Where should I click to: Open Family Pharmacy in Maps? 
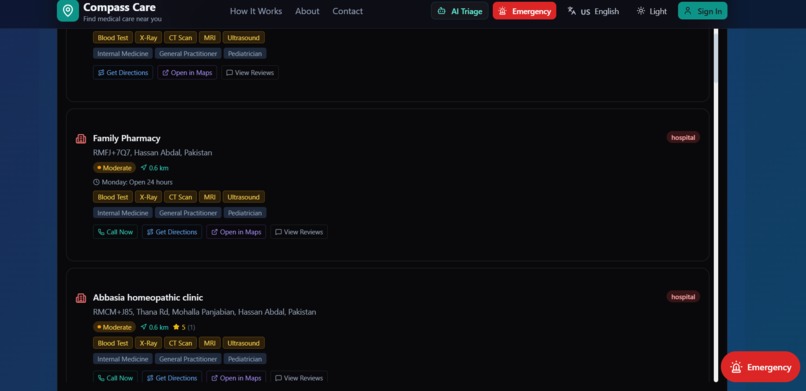pos(236,232)
